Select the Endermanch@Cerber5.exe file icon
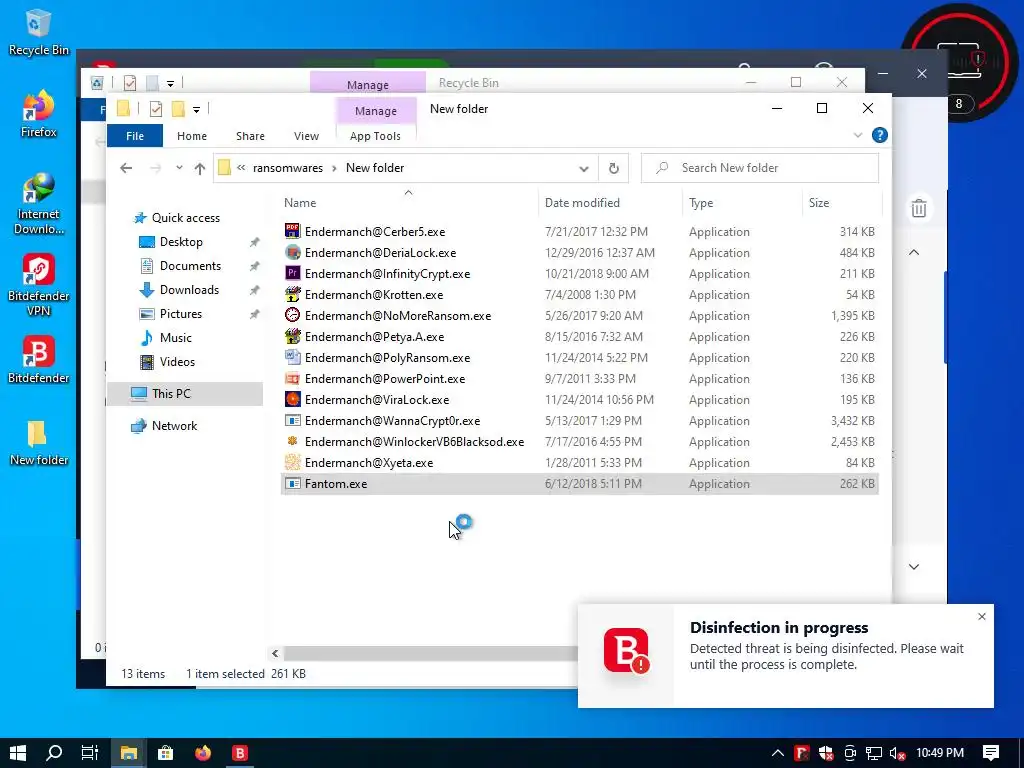Screen dimensions: 1024x768 coord(293,231)
